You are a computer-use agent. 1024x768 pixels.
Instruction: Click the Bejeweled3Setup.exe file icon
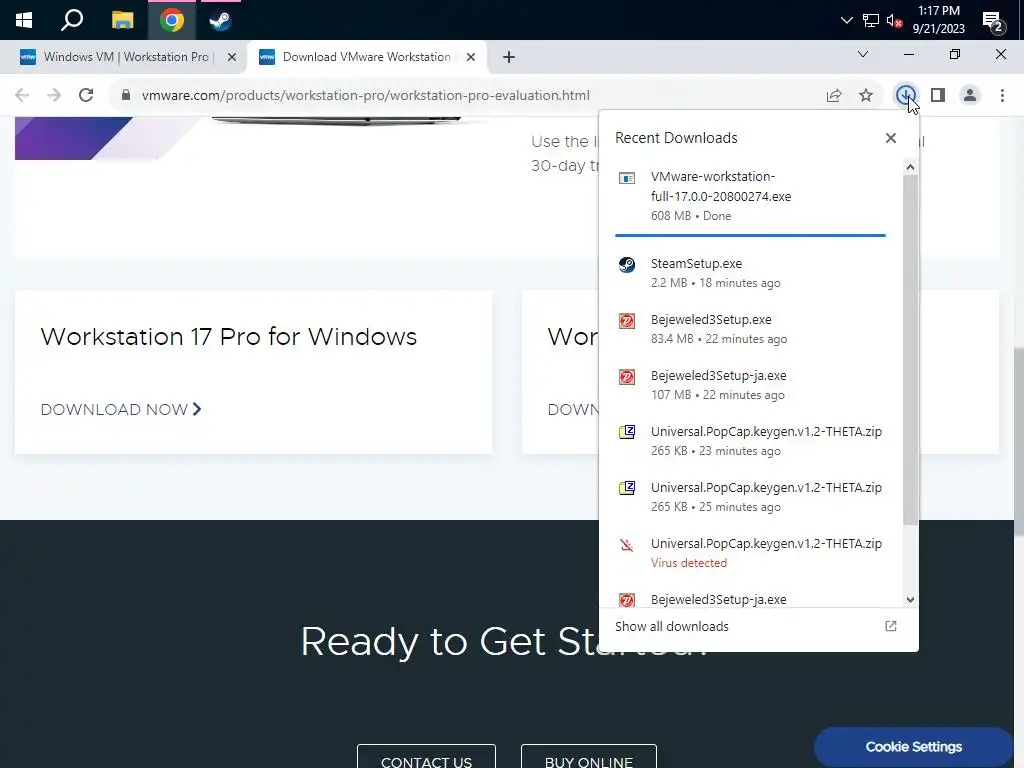coord(627,321)
